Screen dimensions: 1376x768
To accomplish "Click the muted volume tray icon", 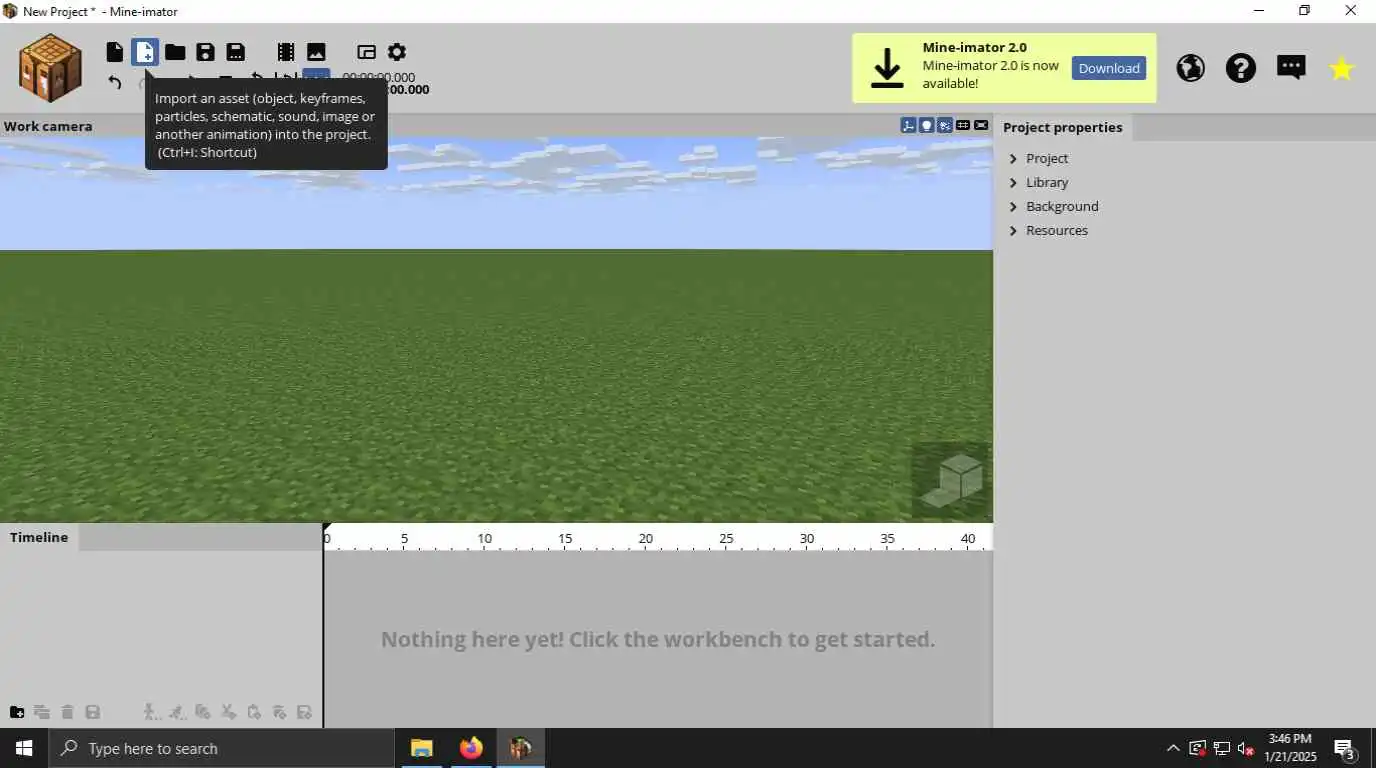I will coord(1246,748).
